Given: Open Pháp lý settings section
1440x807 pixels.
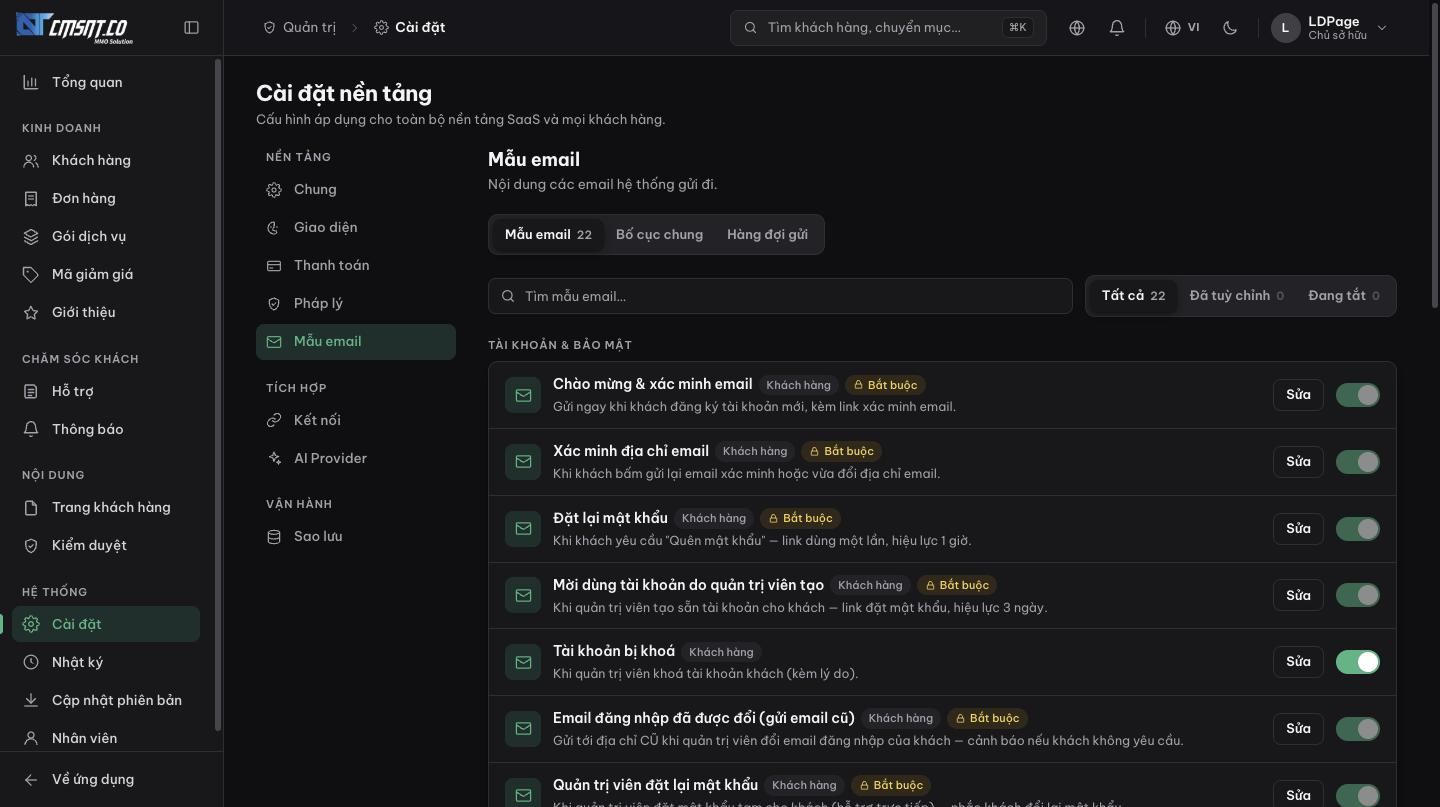Looking at the screenshot, I should click(356, 303).
